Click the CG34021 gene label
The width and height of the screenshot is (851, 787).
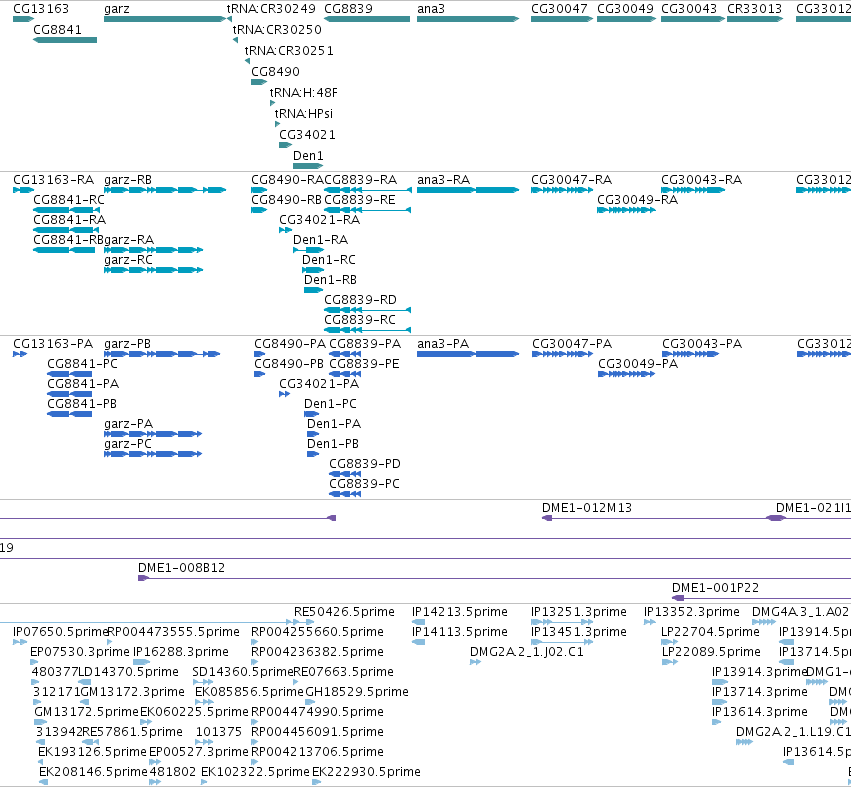(307, 135)
